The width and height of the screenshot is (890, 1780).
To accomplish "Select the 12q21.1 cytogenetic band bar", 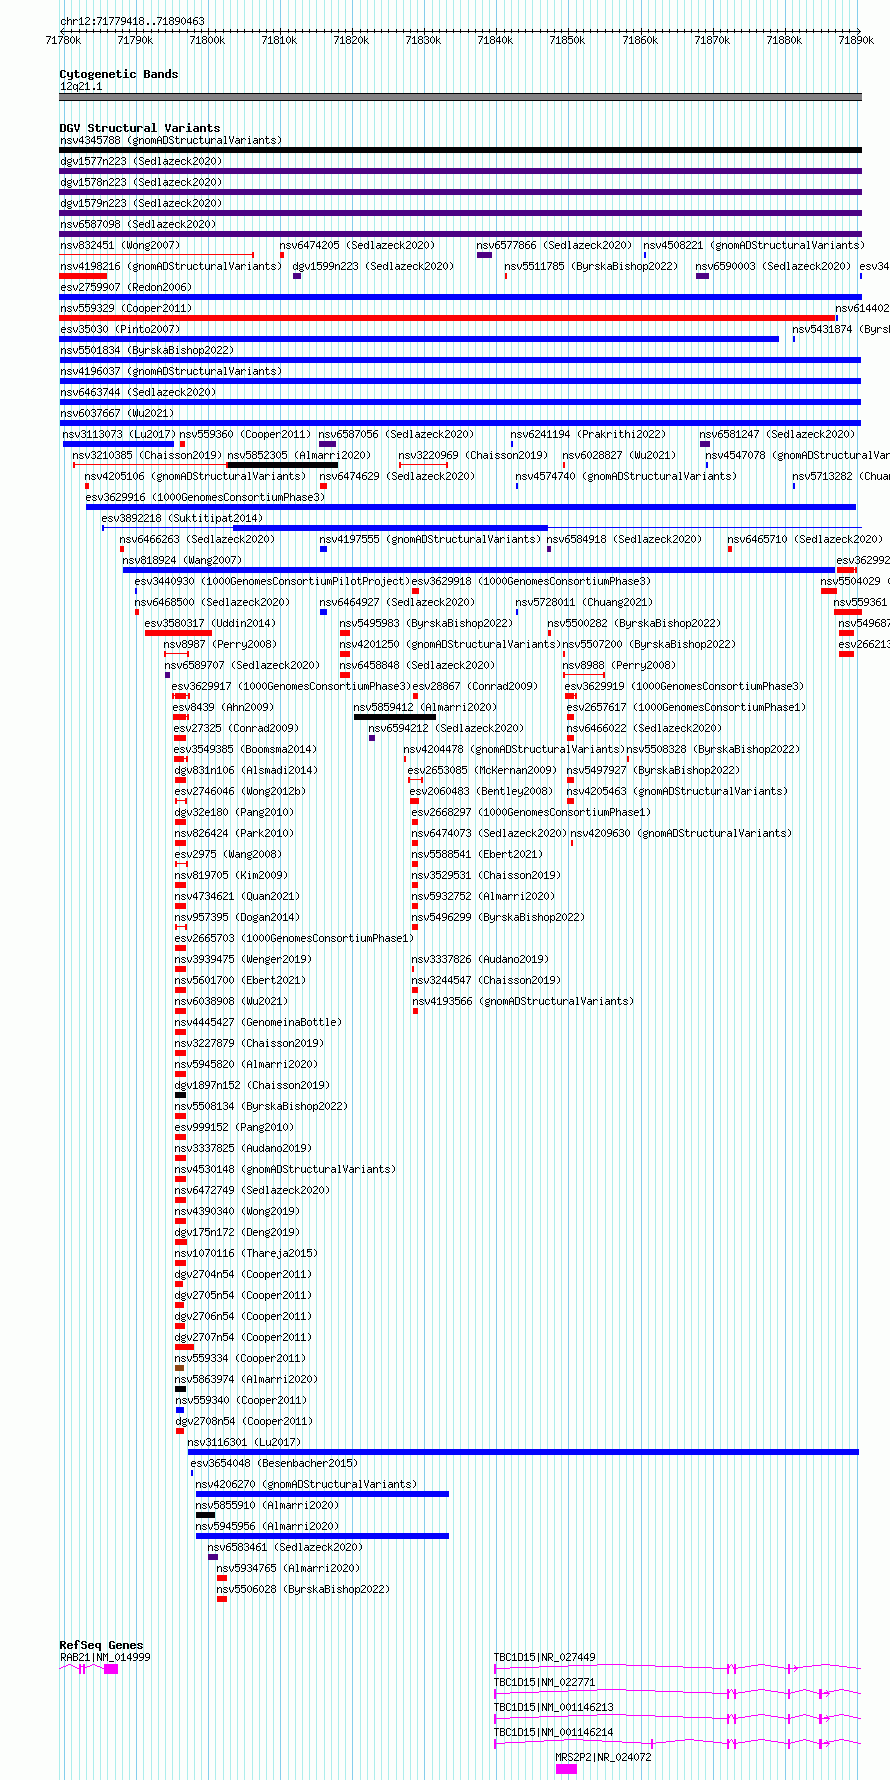I will pyautogui.click(x=460, y=97).
